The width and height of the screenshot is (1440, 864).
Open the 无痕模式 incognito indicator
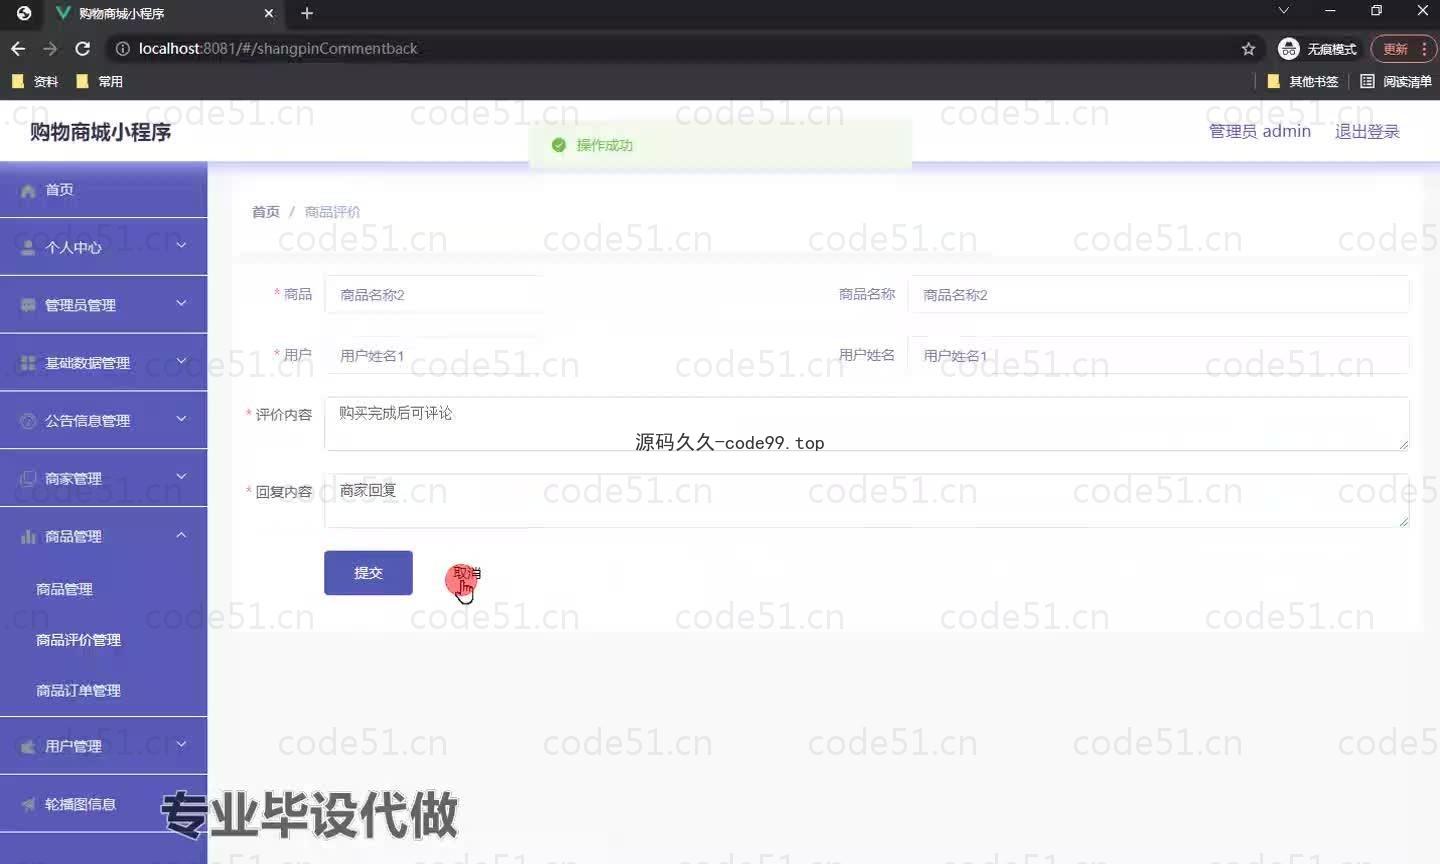[x=1317, y=48]
